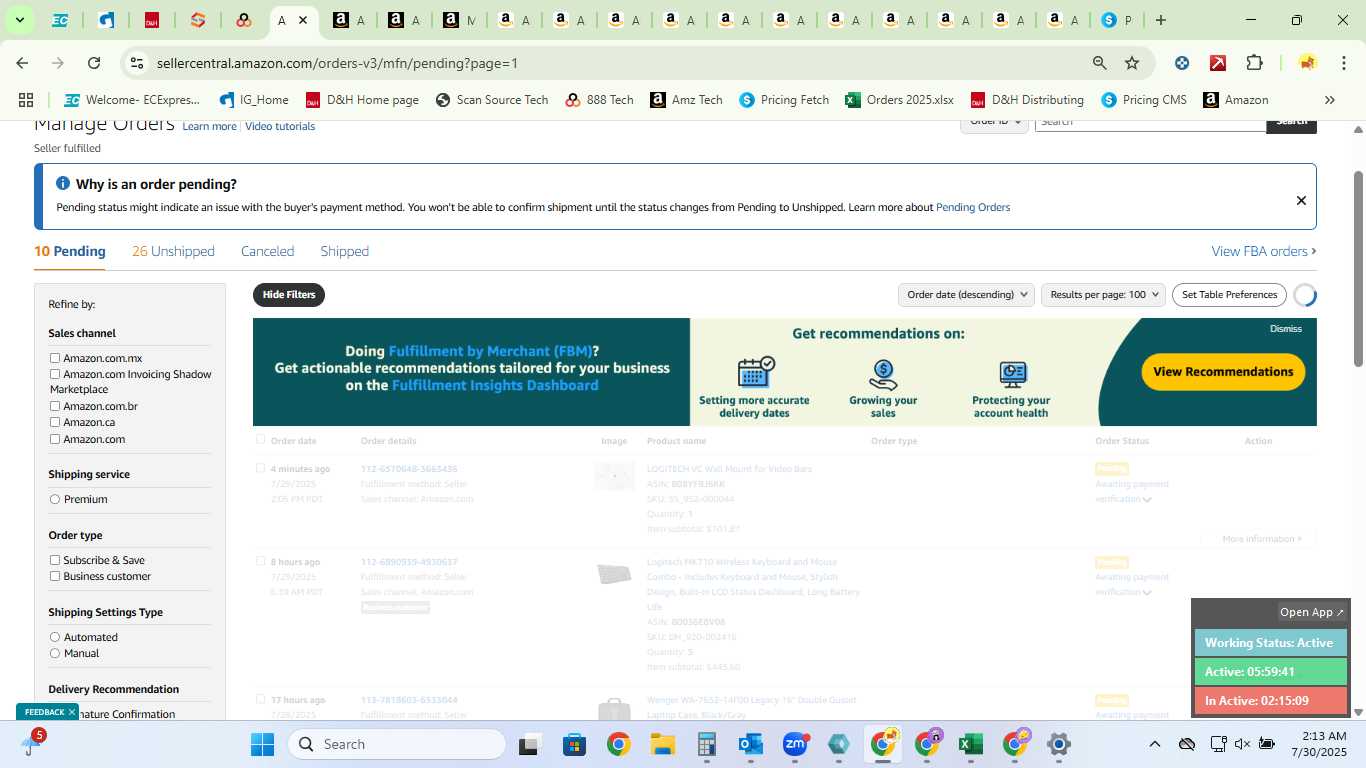Open the Chrome apps grid in bookmarks bar
1366x768 pixels.
(x=26, y=100)
